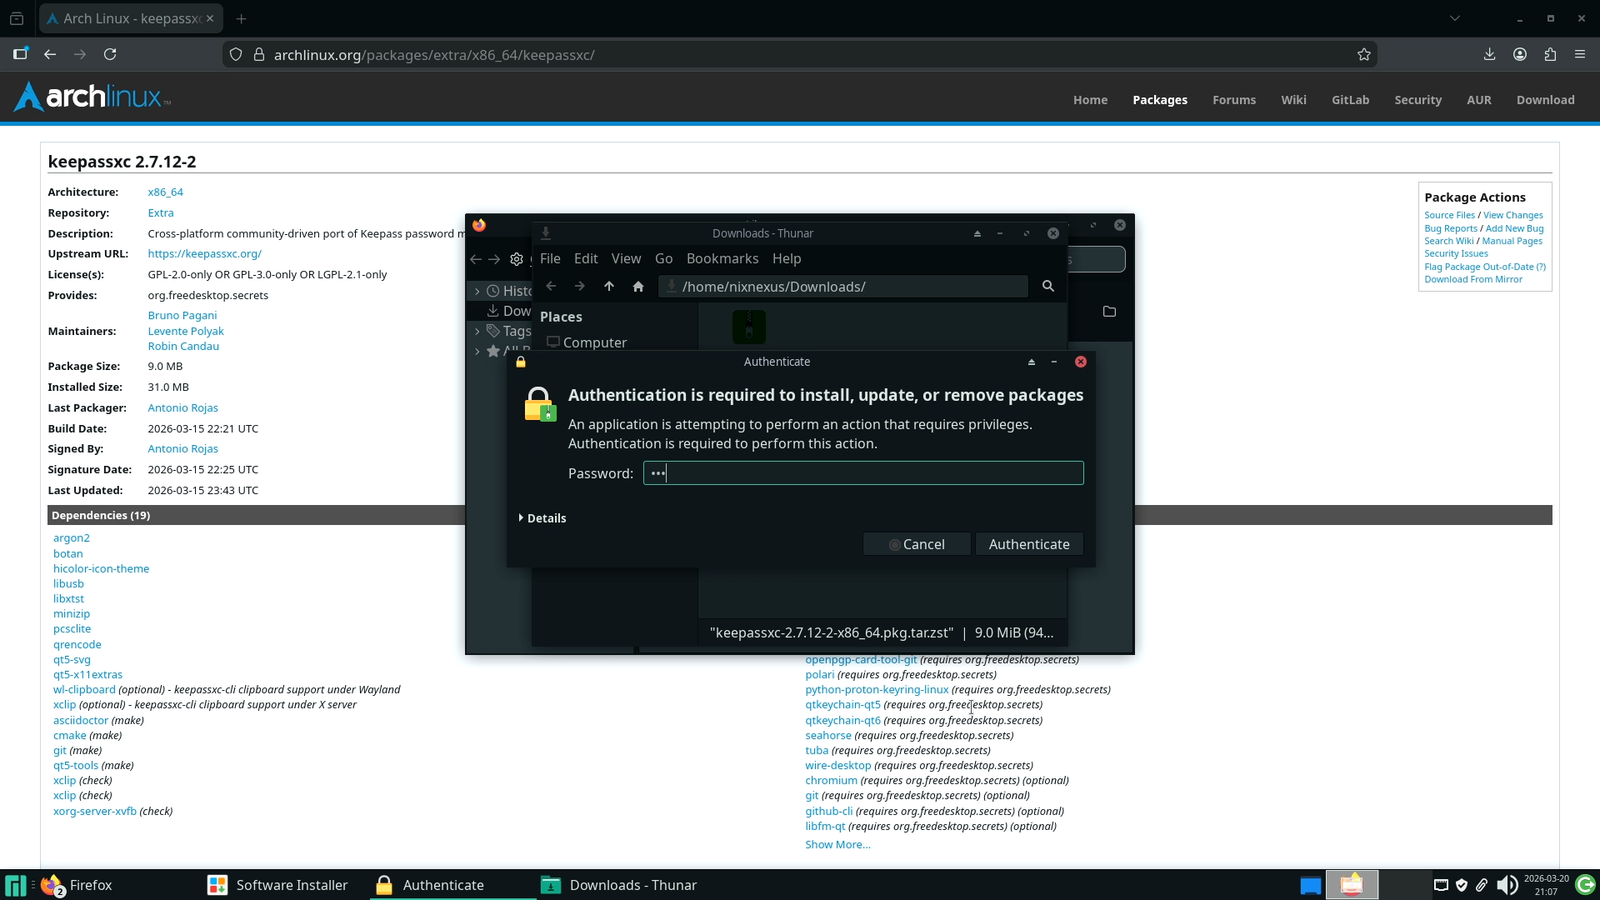Close the Arch Linux keepassxc tab
1600x900 pixels.
point(210,18)
